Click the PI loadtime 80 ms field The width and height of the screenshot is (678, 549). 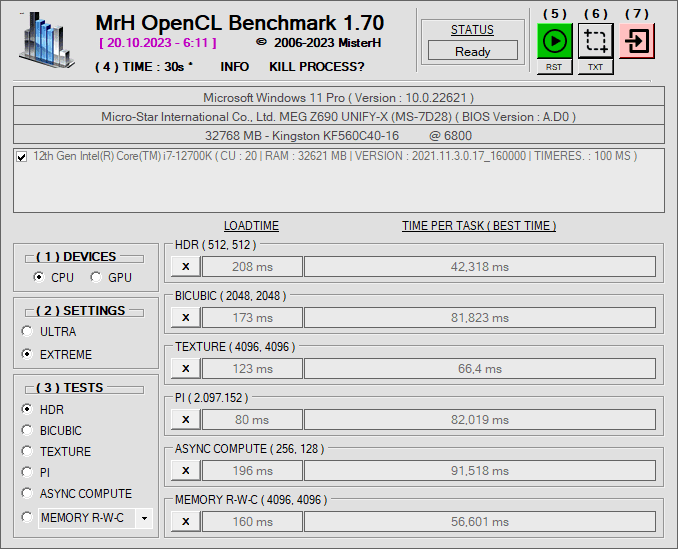[253, 420]
